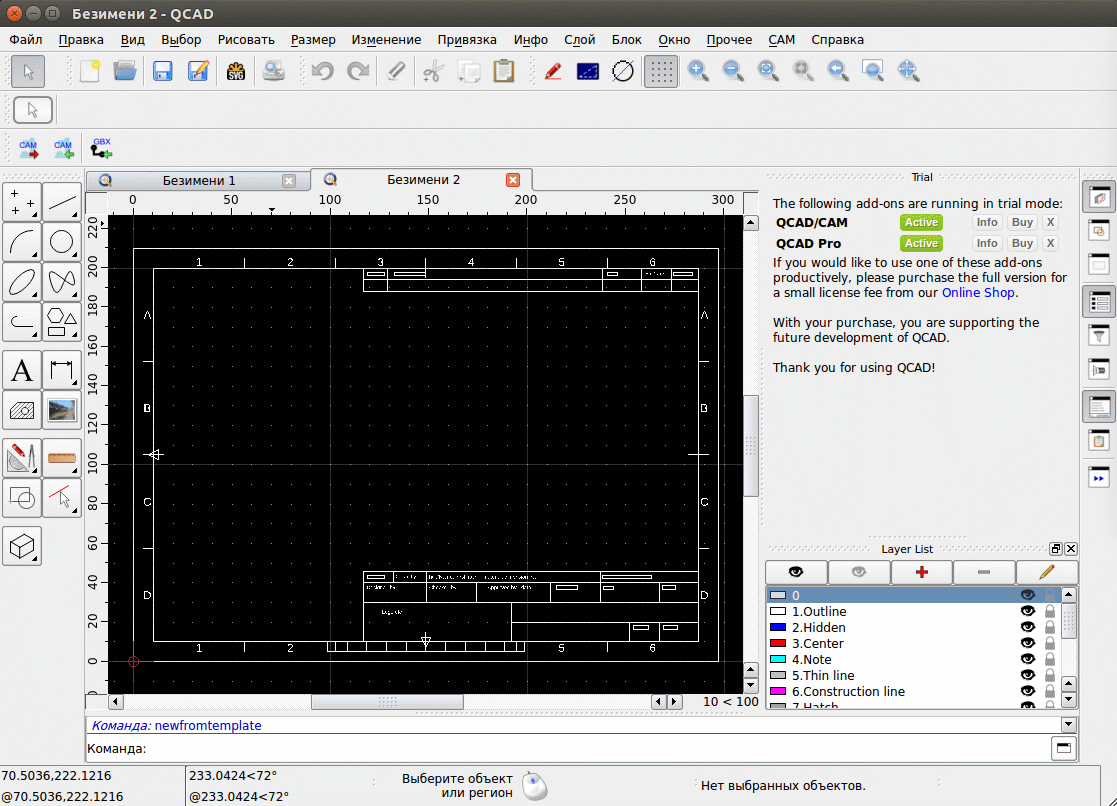
Task: Open a drawing with folder icon
Action: pyautogui.click(x=125, y=71)
